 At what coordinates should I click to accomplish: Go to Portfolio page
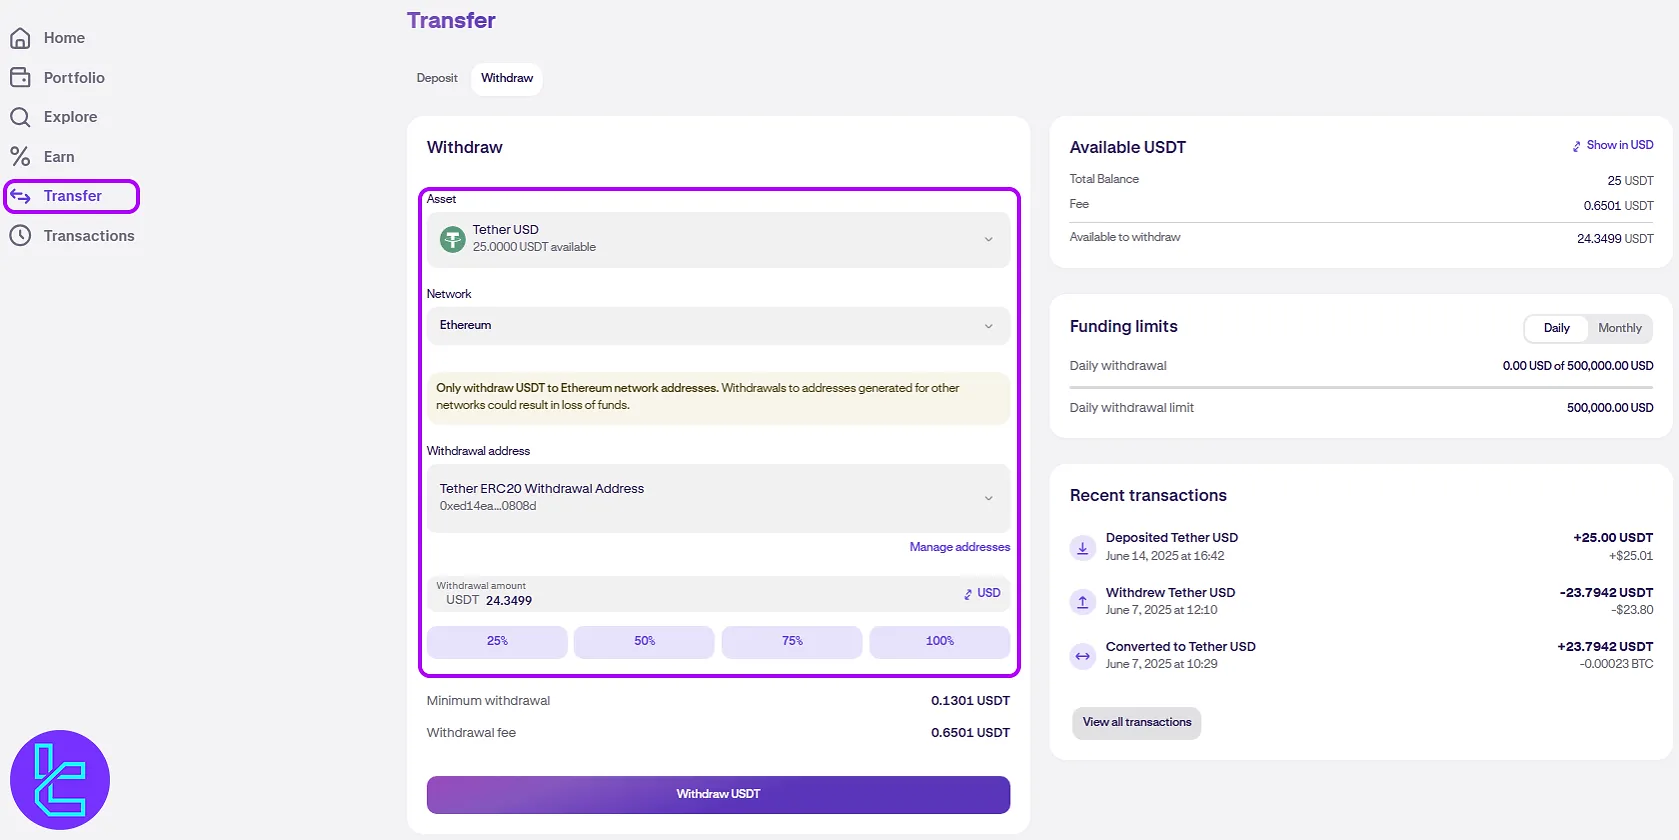74,77
